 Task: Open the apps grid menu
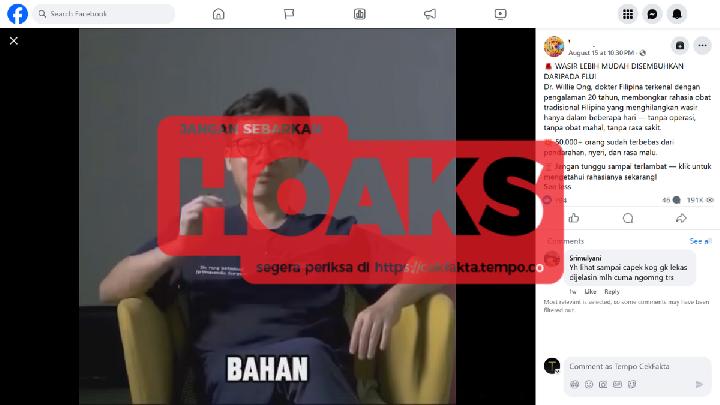click(628, 14)
